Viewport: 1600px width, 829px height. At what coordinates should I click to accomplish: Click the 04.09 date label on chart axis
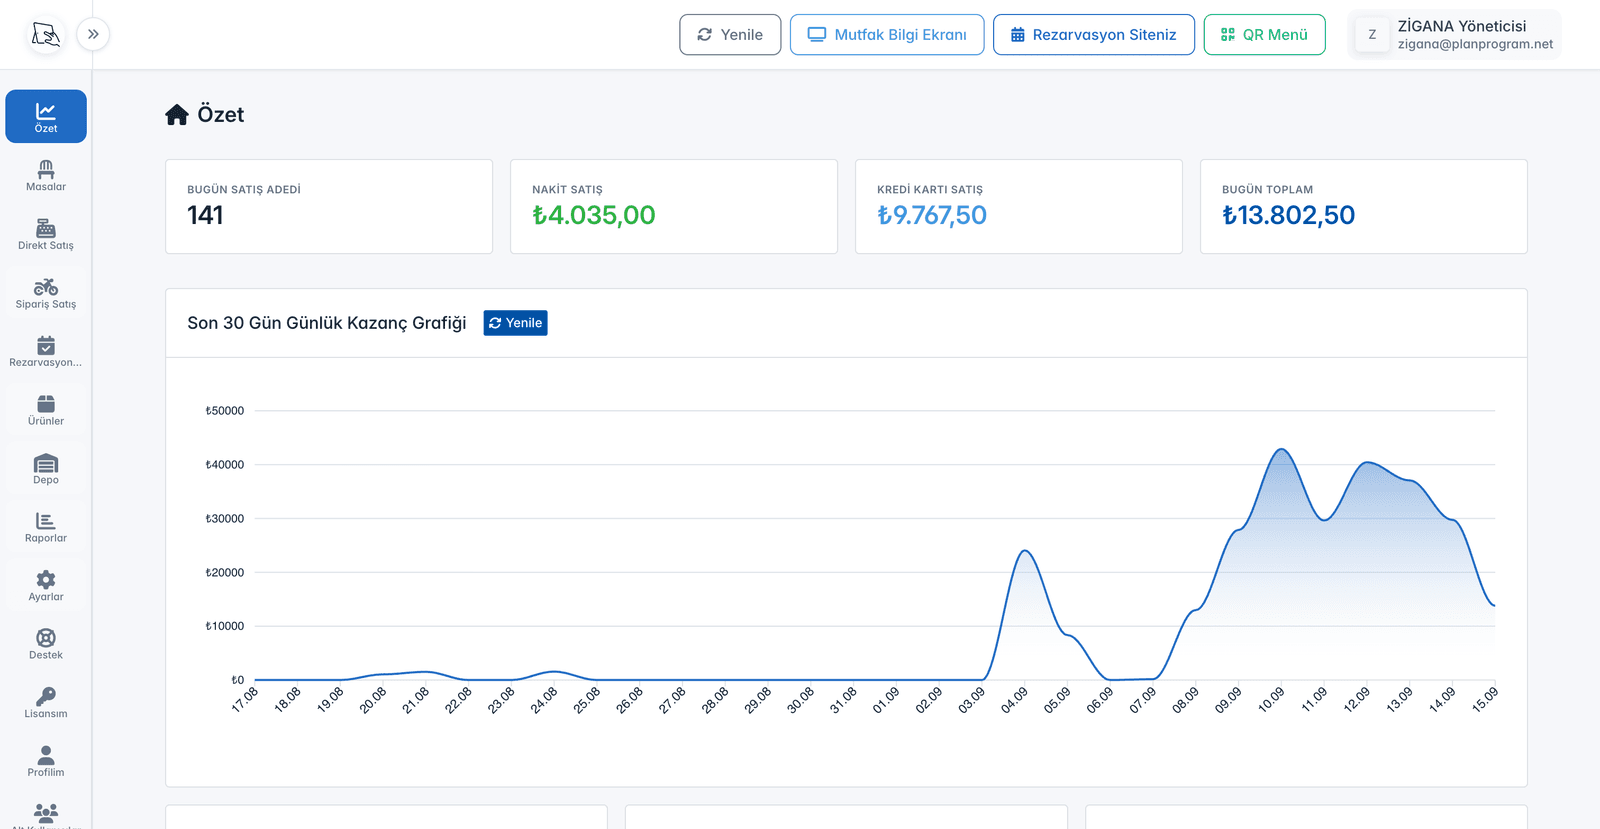click(x=1014, y=700)
